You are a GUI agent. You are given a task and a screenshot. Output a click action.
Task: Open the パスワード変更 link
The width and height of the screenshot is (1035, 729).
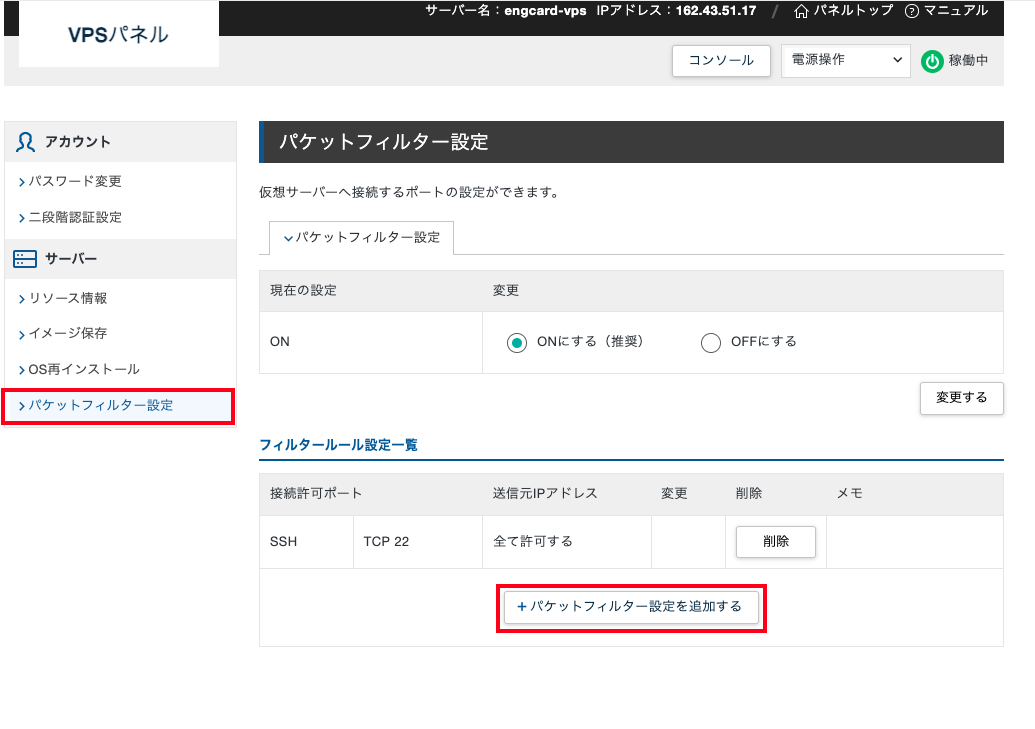[64, 181]
